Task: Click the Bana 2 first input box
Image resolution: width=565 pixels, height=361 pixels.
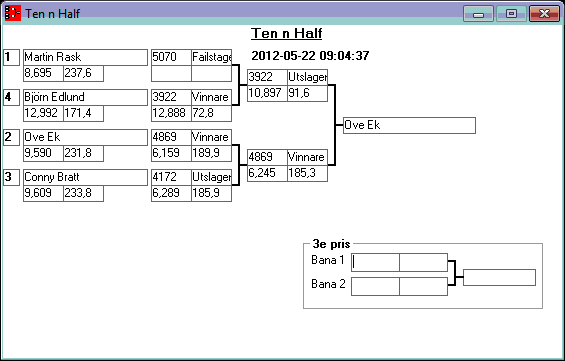Action: (x=375, y=286)
